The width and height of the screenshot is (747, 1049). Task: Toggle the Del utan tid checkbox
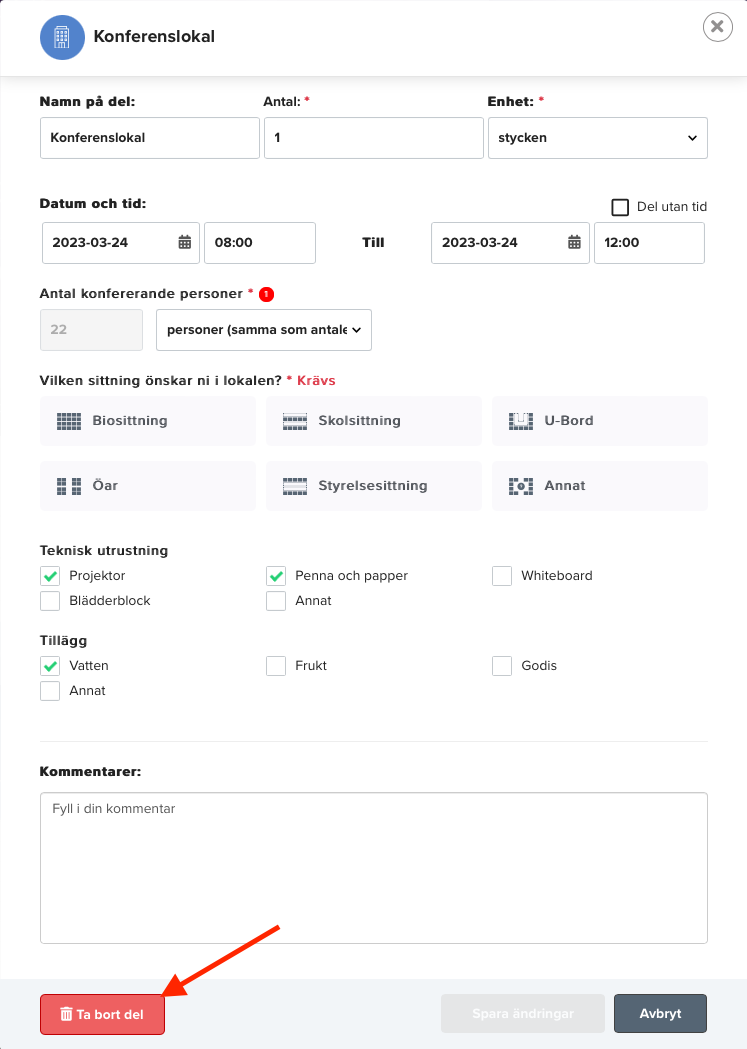tap(620, 207)
